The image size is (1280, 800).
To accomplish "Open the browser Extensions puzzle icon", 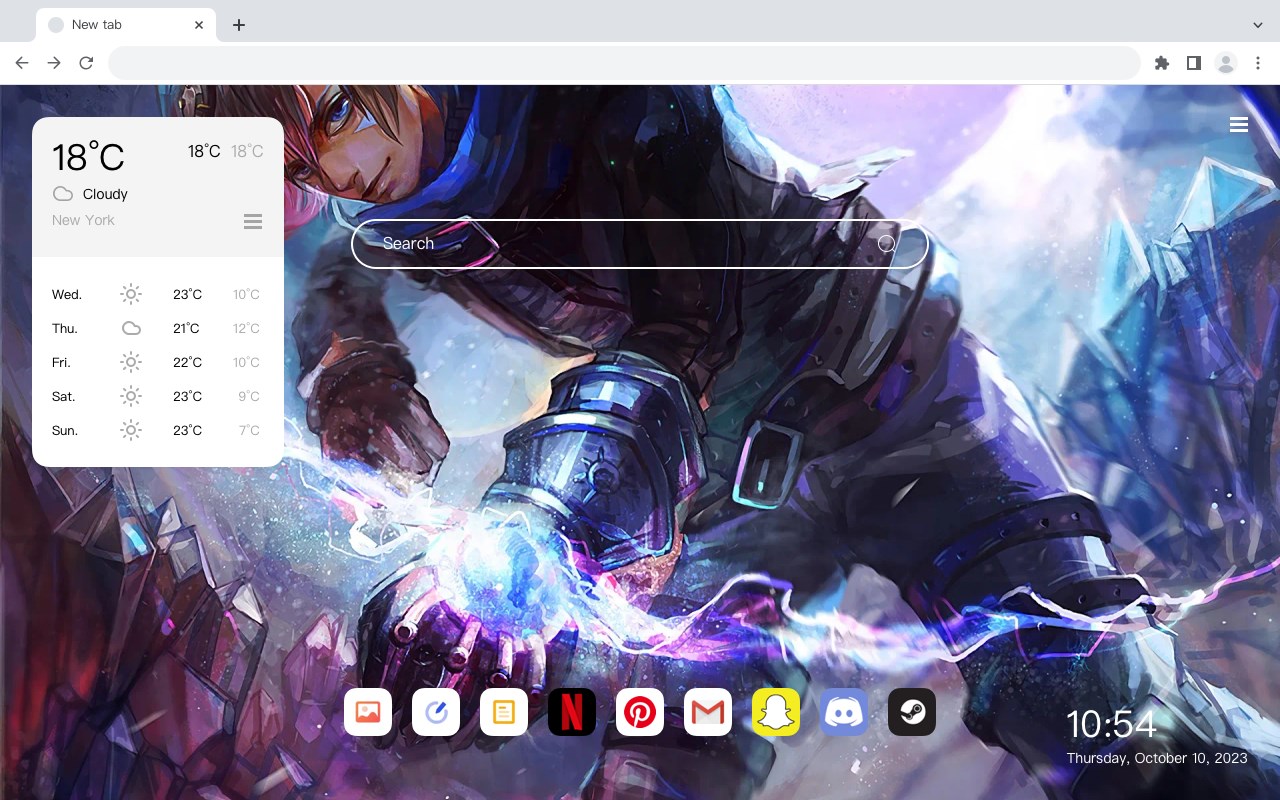I will coord(1162,63).
